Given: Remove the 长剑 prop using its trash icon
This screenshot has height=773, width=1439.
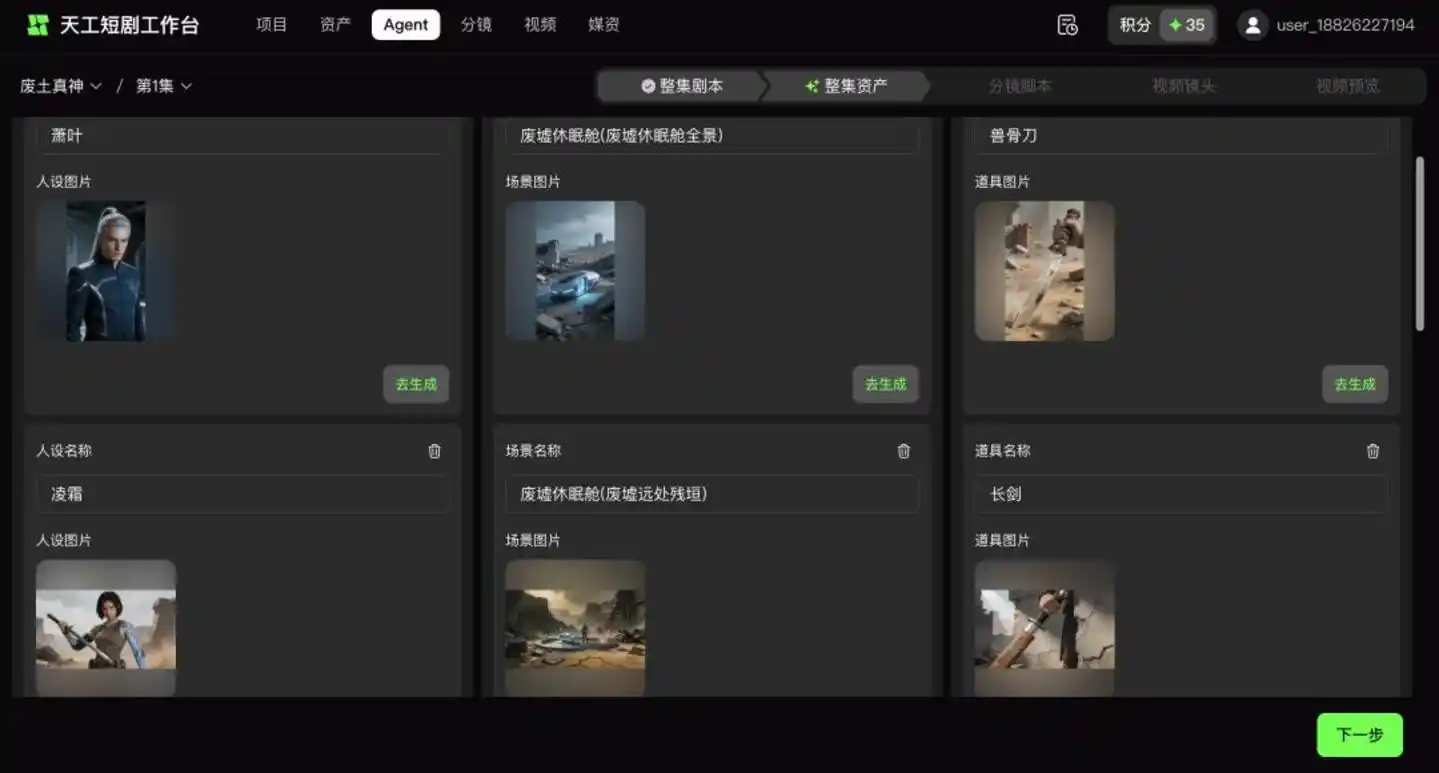Looking at the screenshot, I should (1372, 451).
